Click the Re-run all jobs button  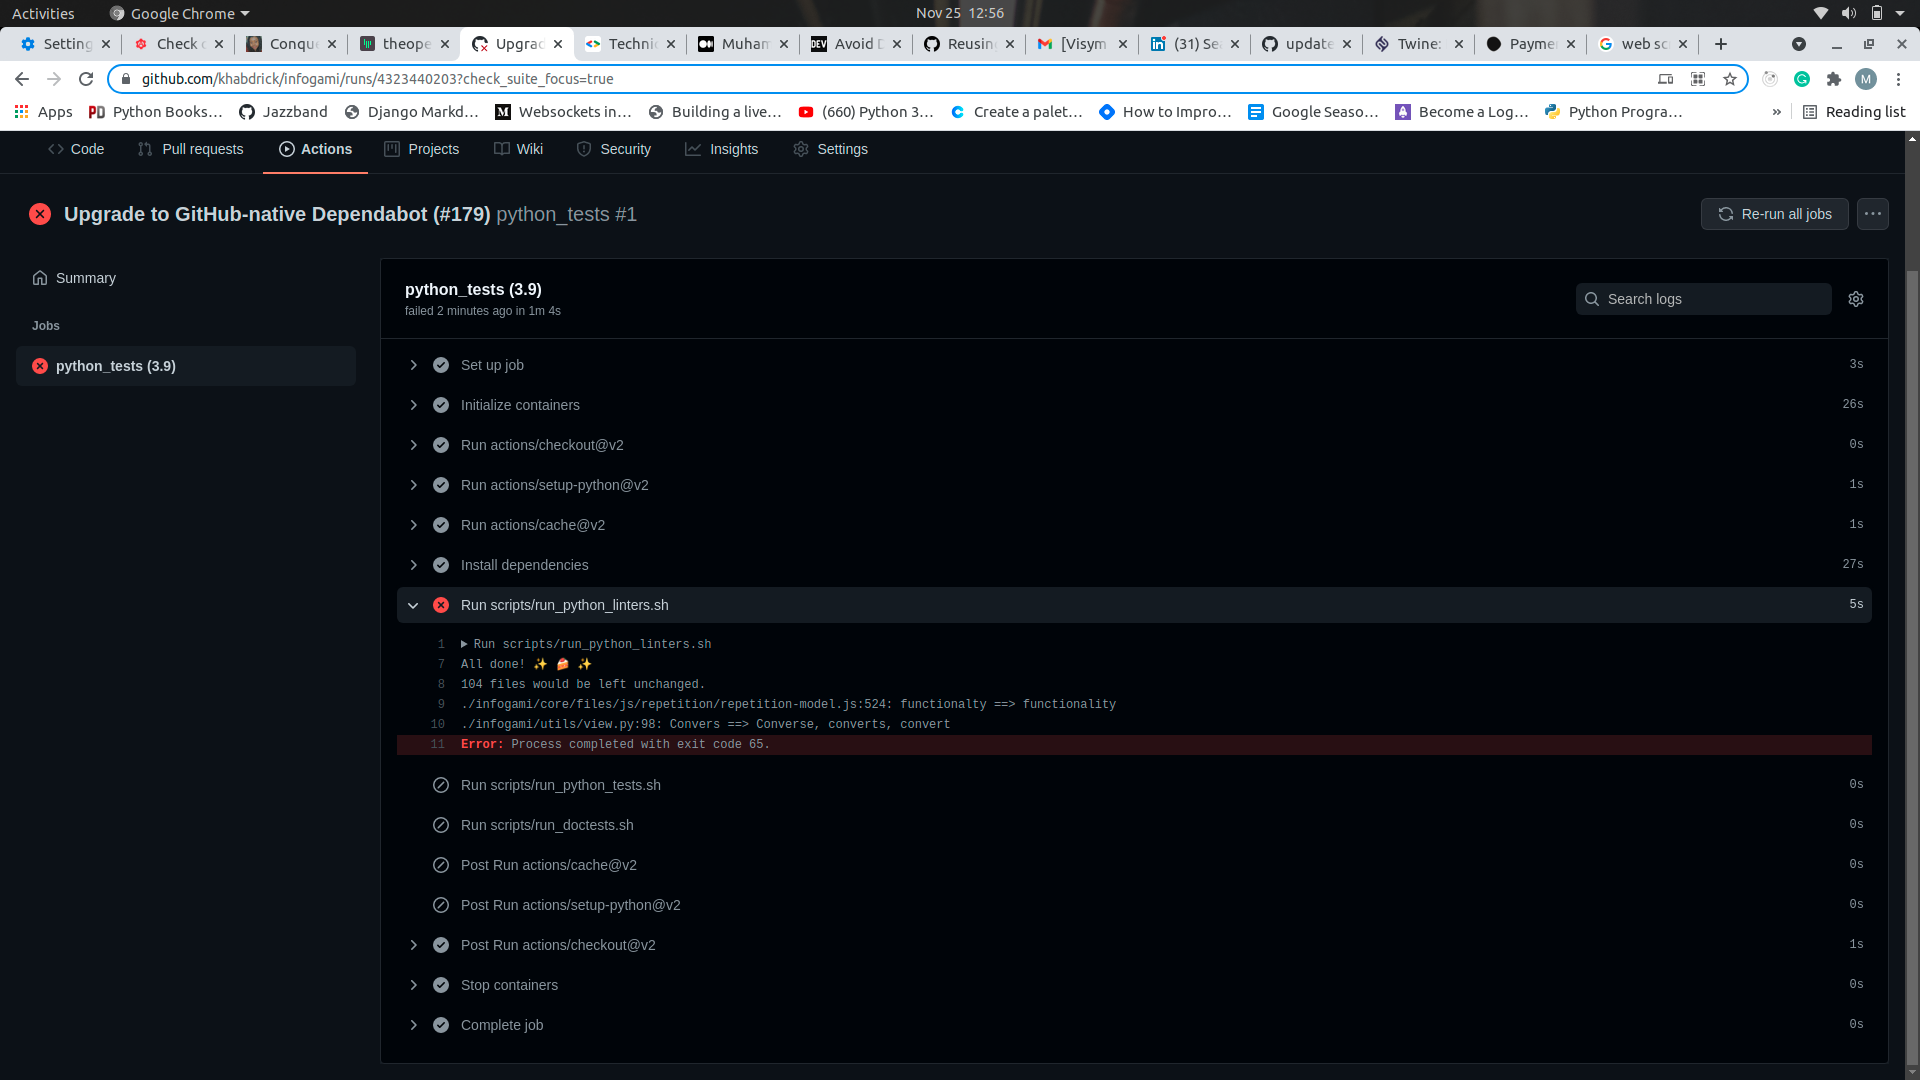(x=1774, y=213)
